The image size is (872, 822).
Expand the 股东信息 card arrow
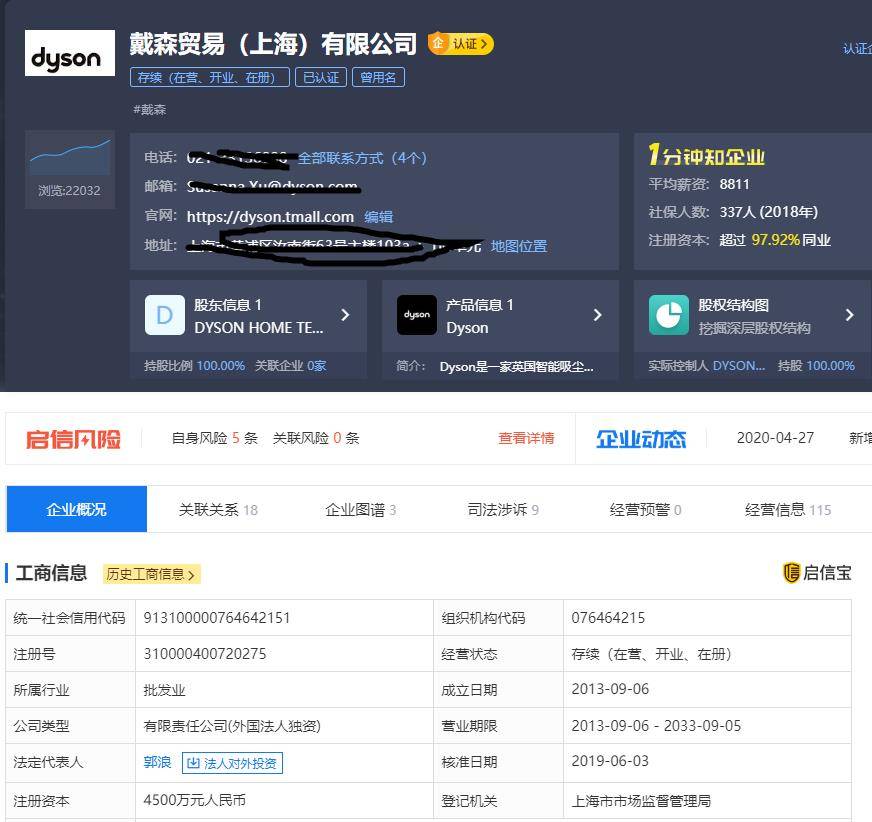(x=345, y=315)
